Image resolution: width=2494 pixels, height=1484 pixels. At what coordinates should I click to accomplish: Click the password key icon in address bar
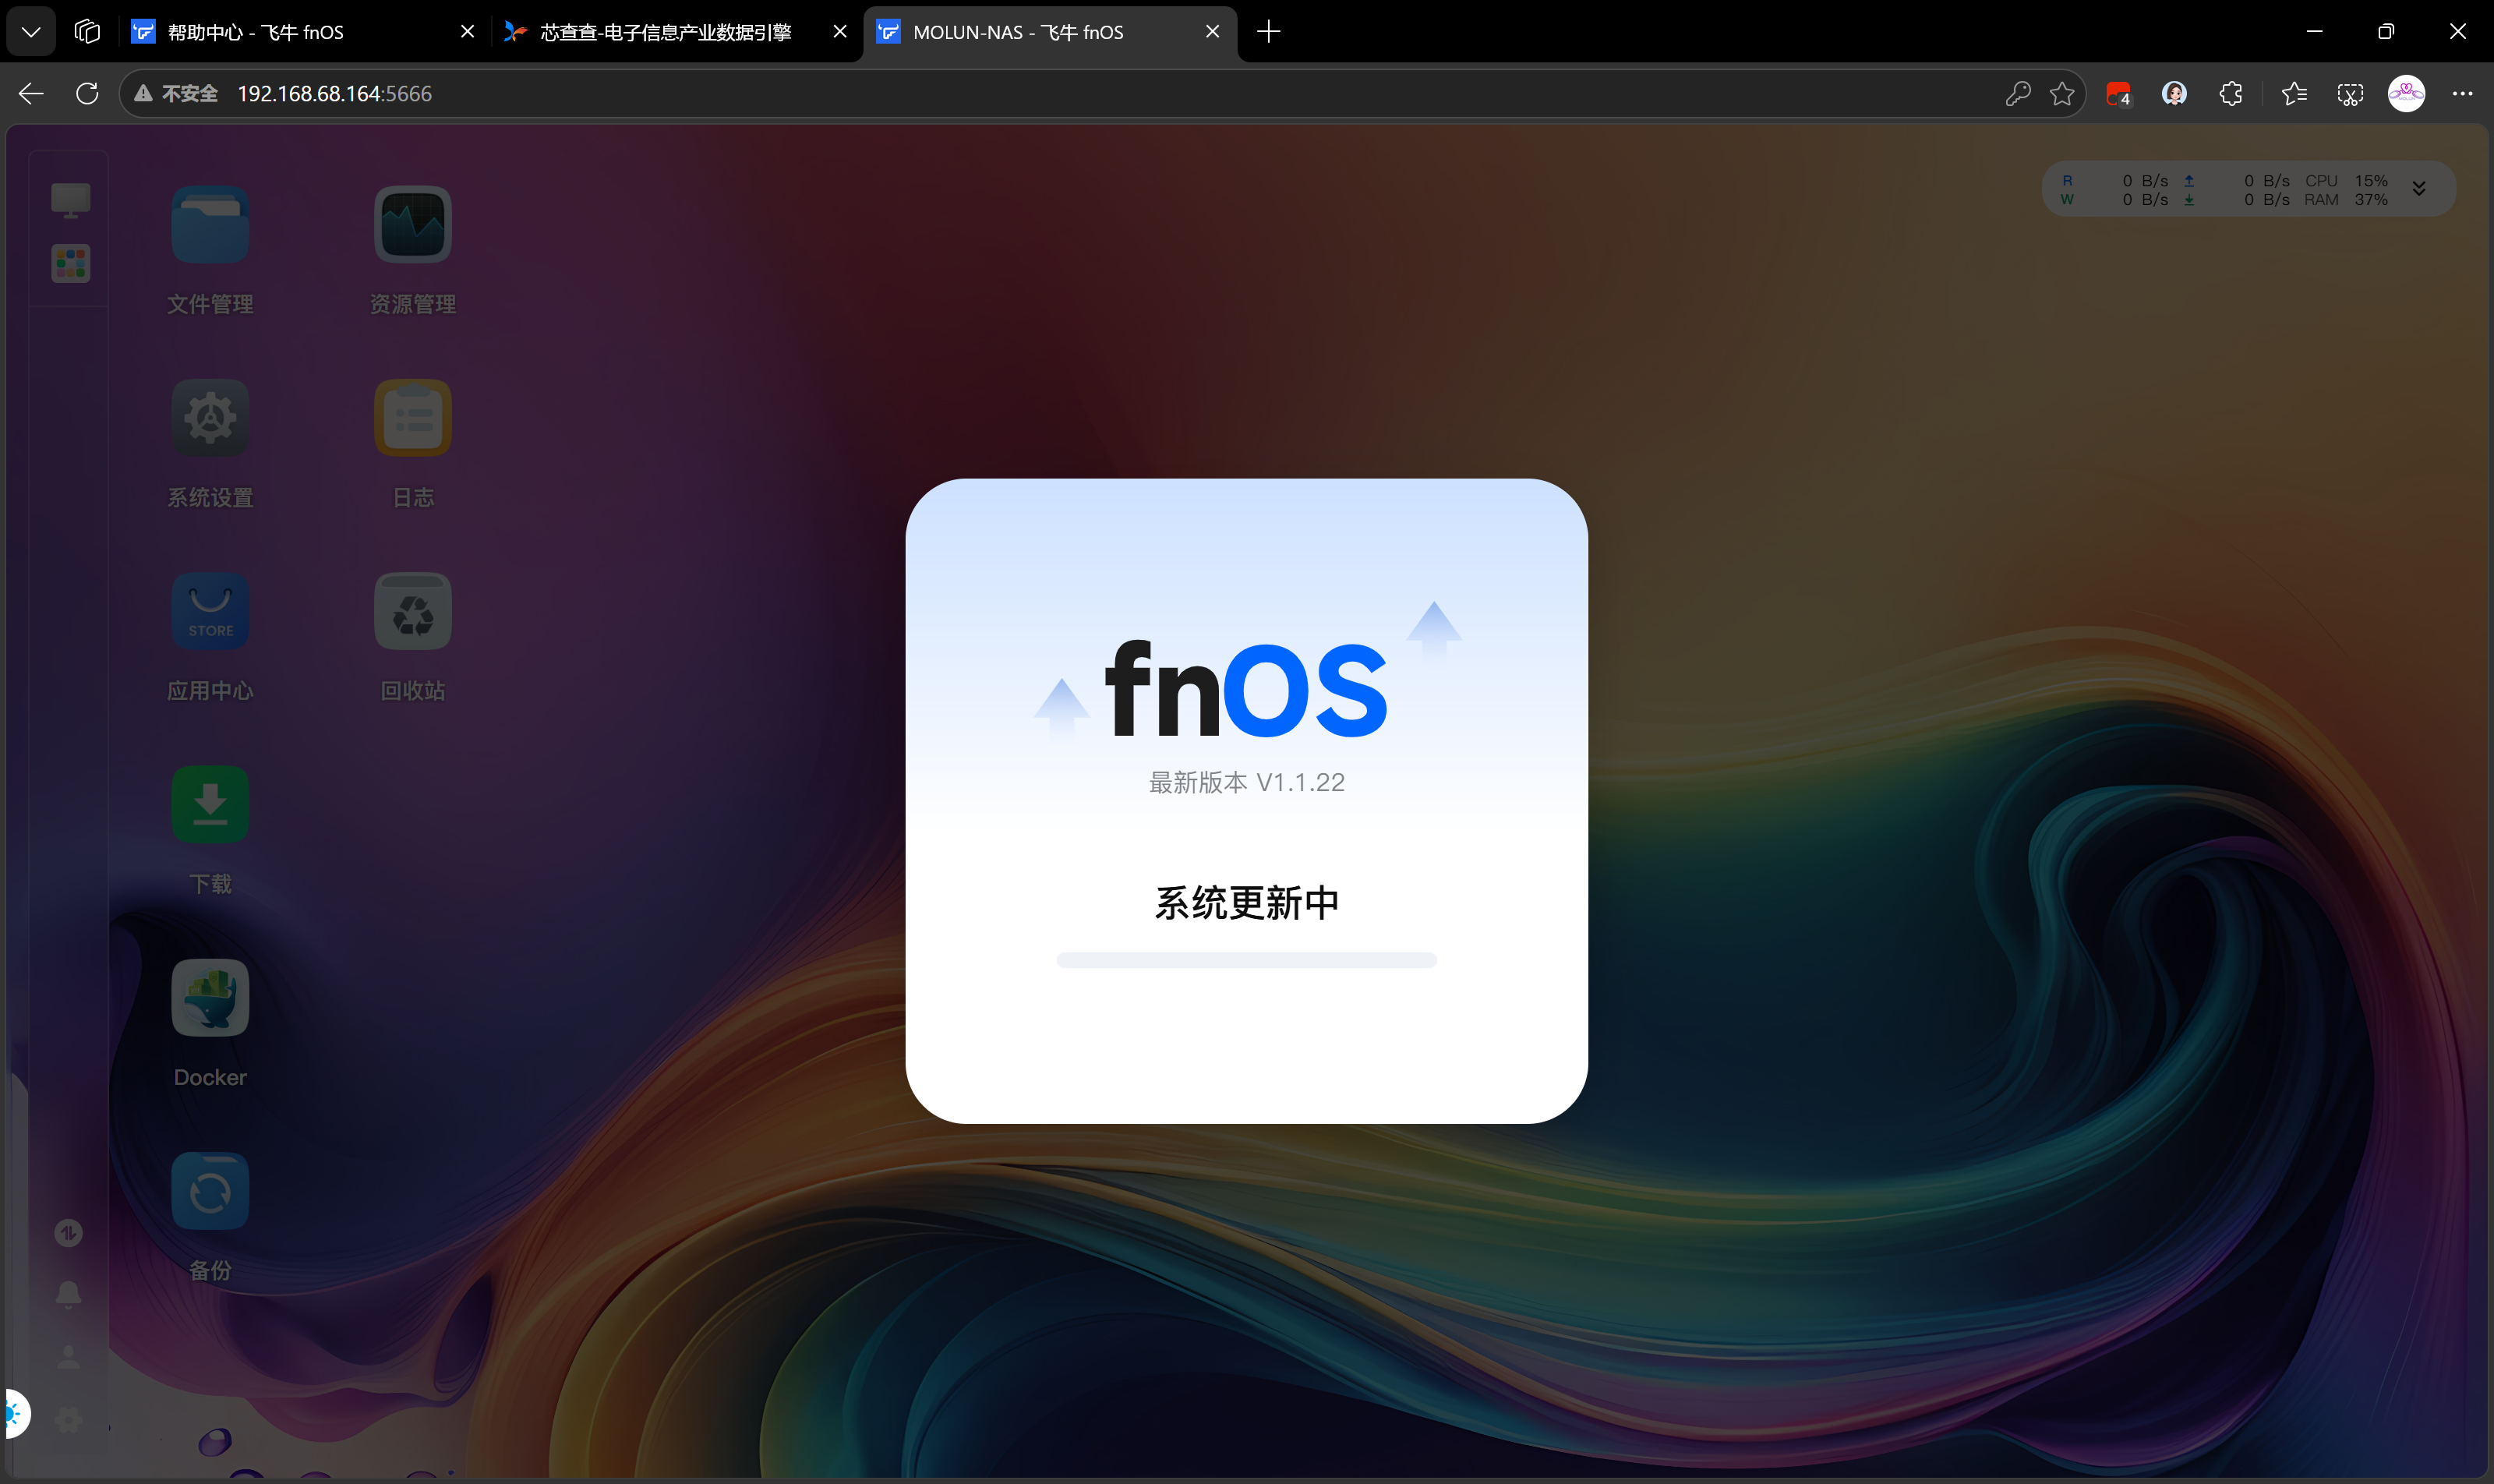(x=2018, y=93)
